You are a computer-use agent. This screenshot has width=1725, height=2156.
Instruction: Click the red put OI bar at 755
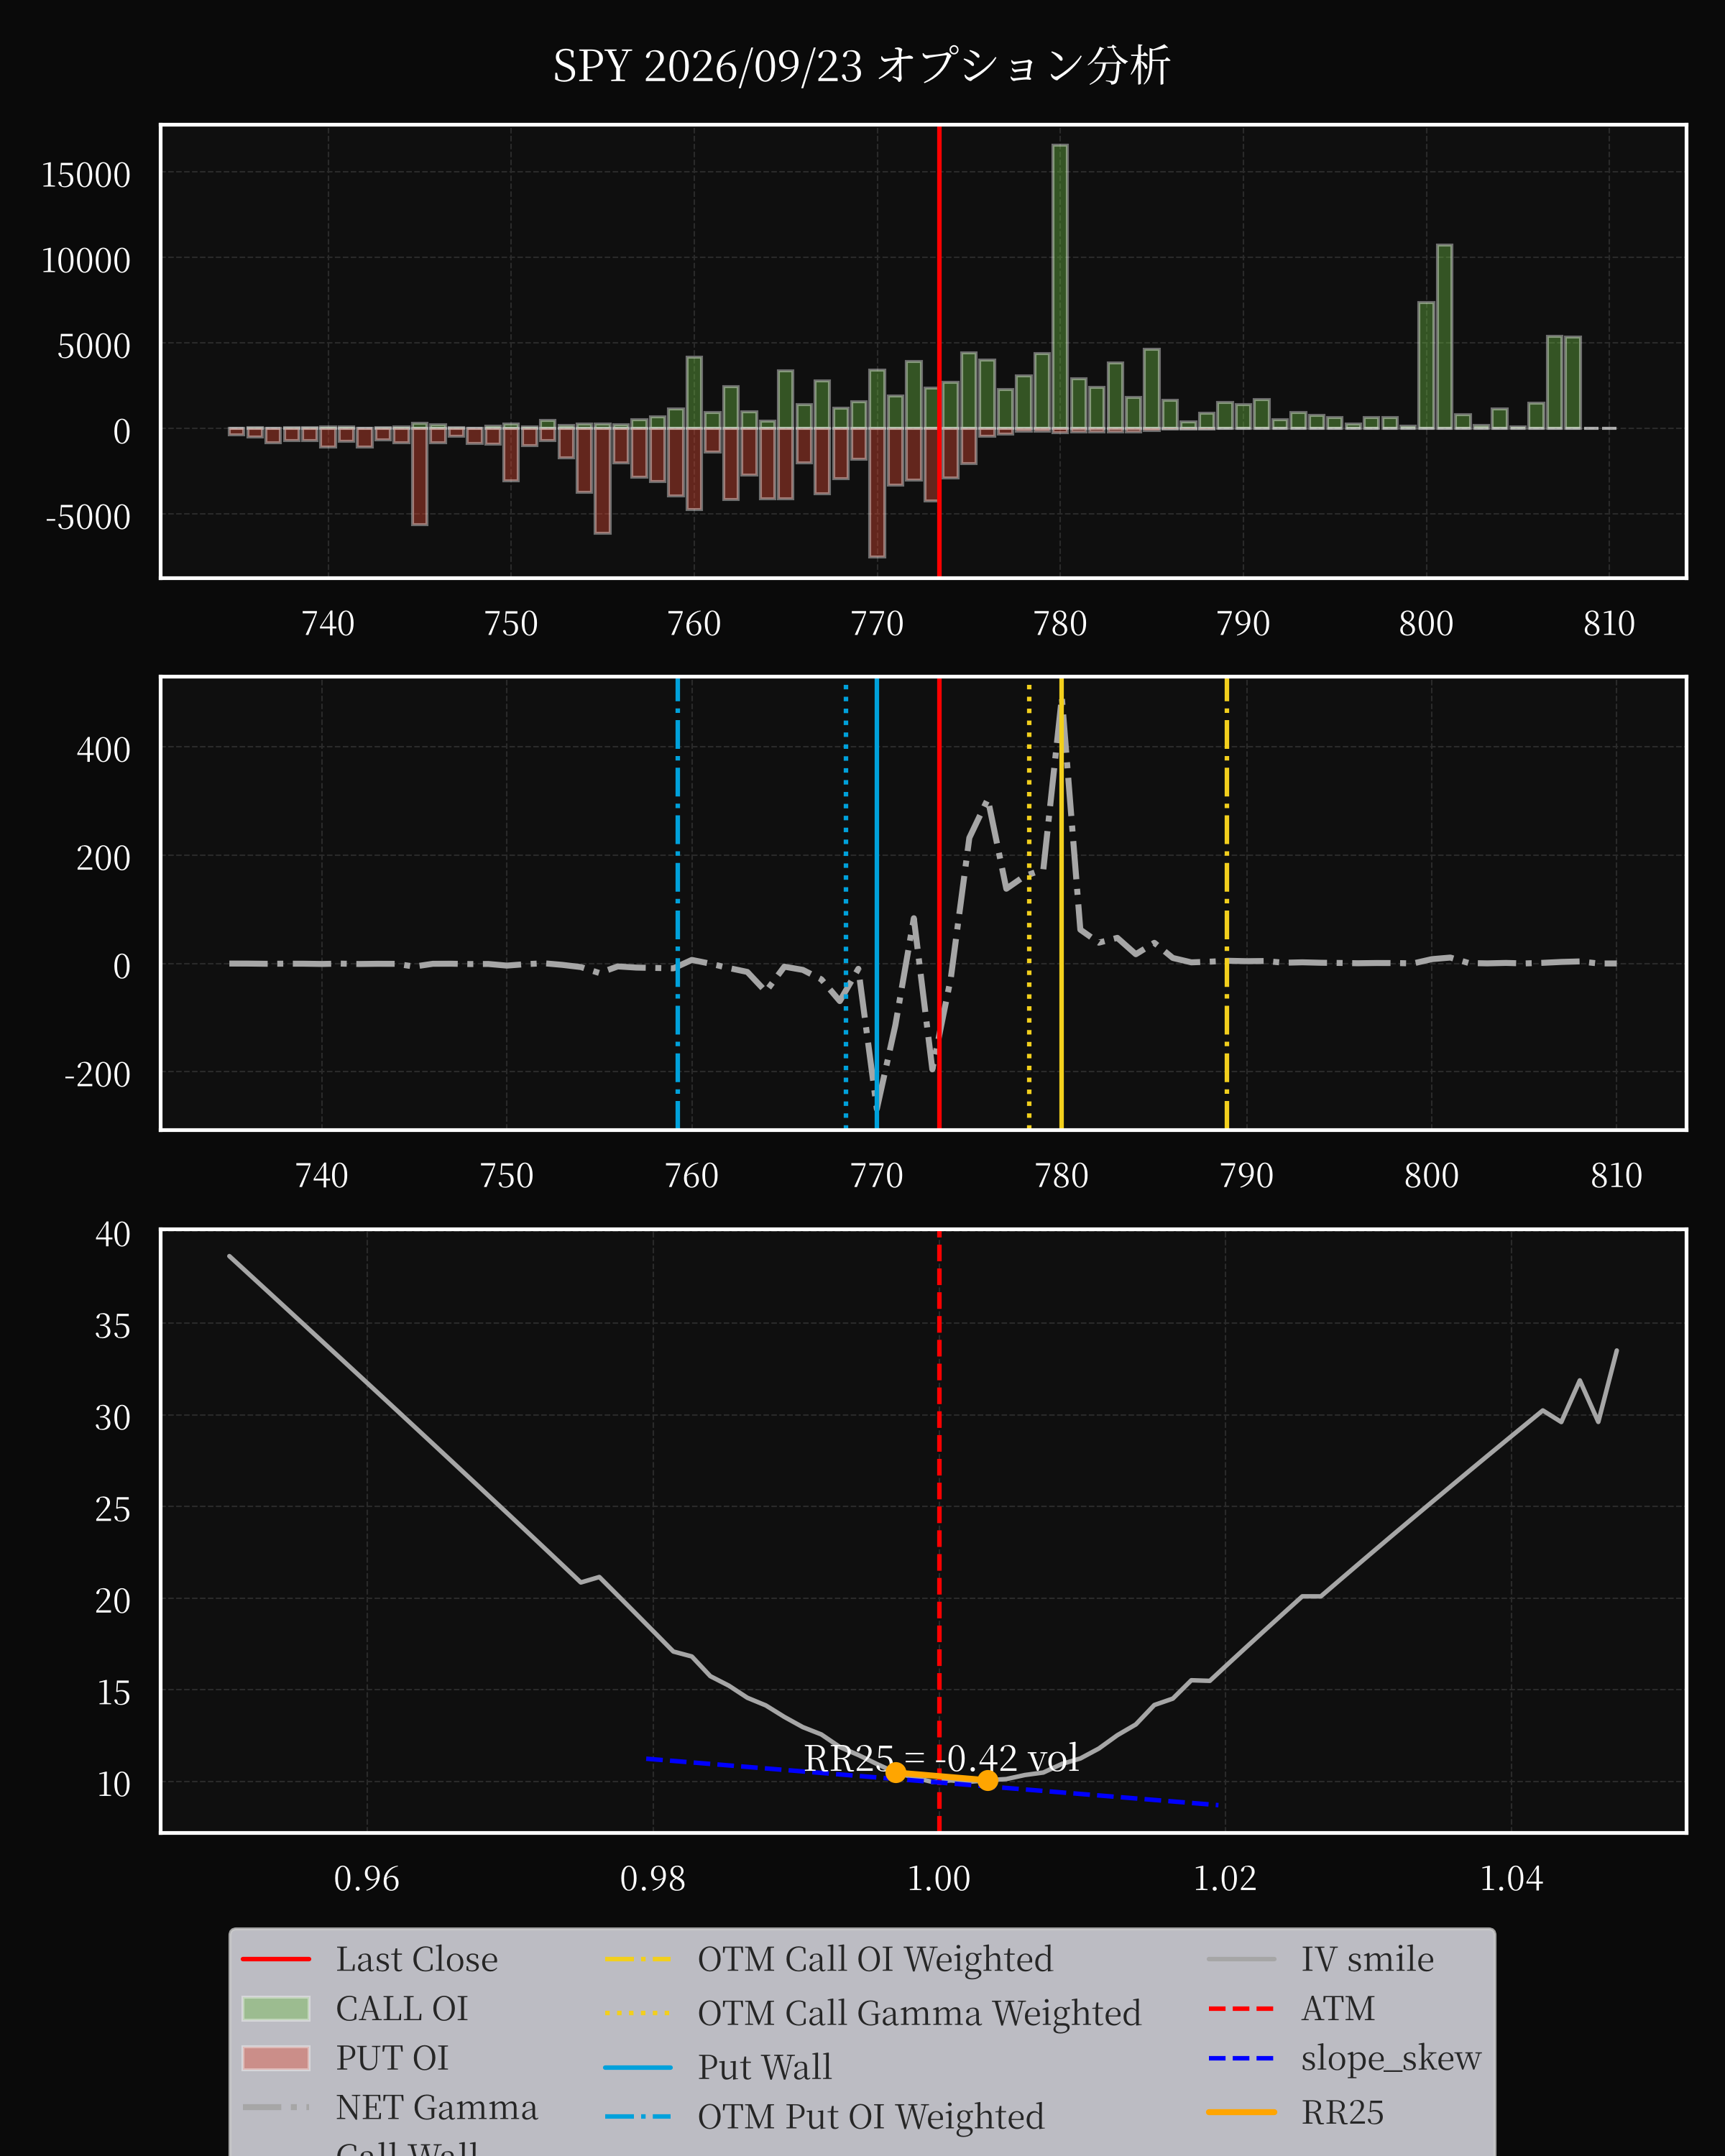click(602, 481)
